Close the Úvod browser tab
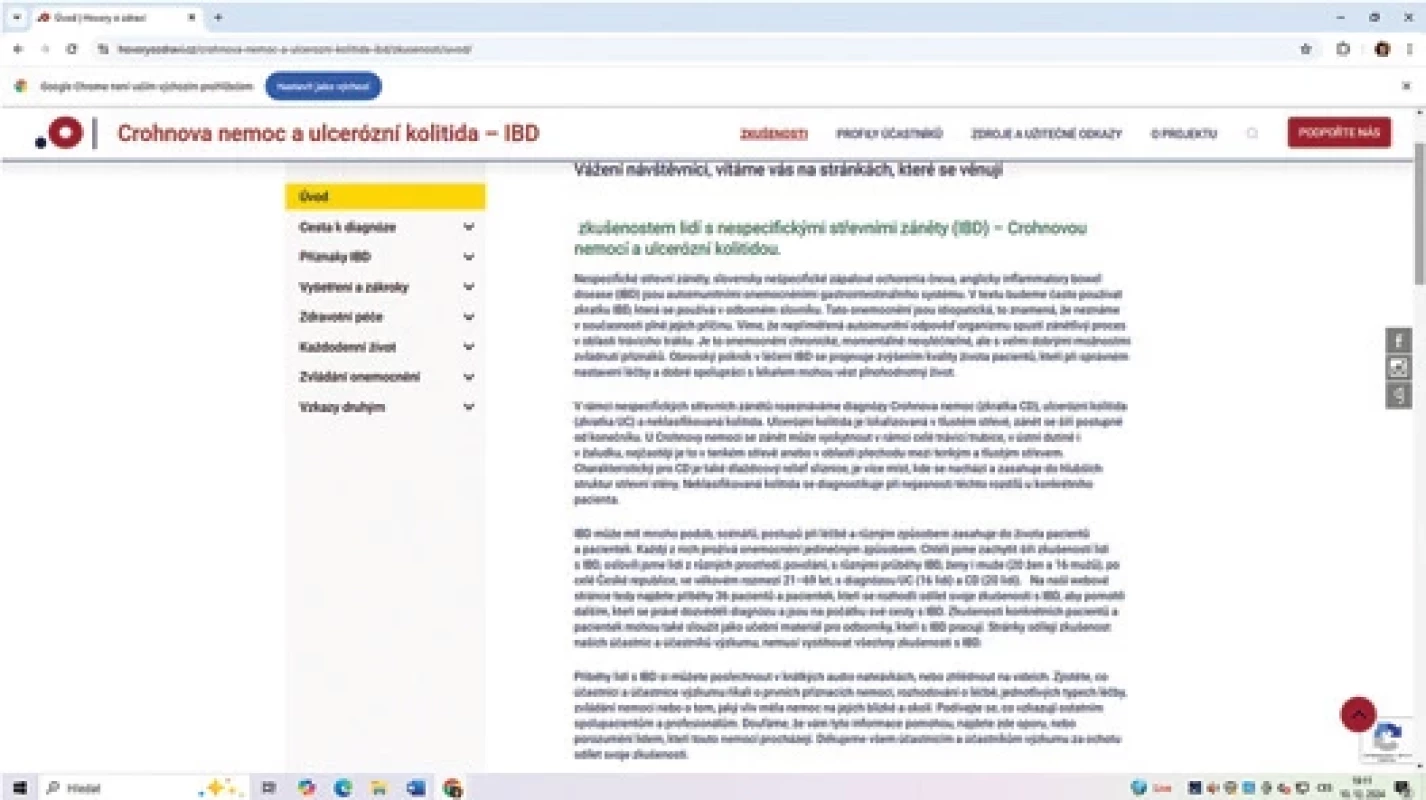1426x800 pixels. (191, 18)
